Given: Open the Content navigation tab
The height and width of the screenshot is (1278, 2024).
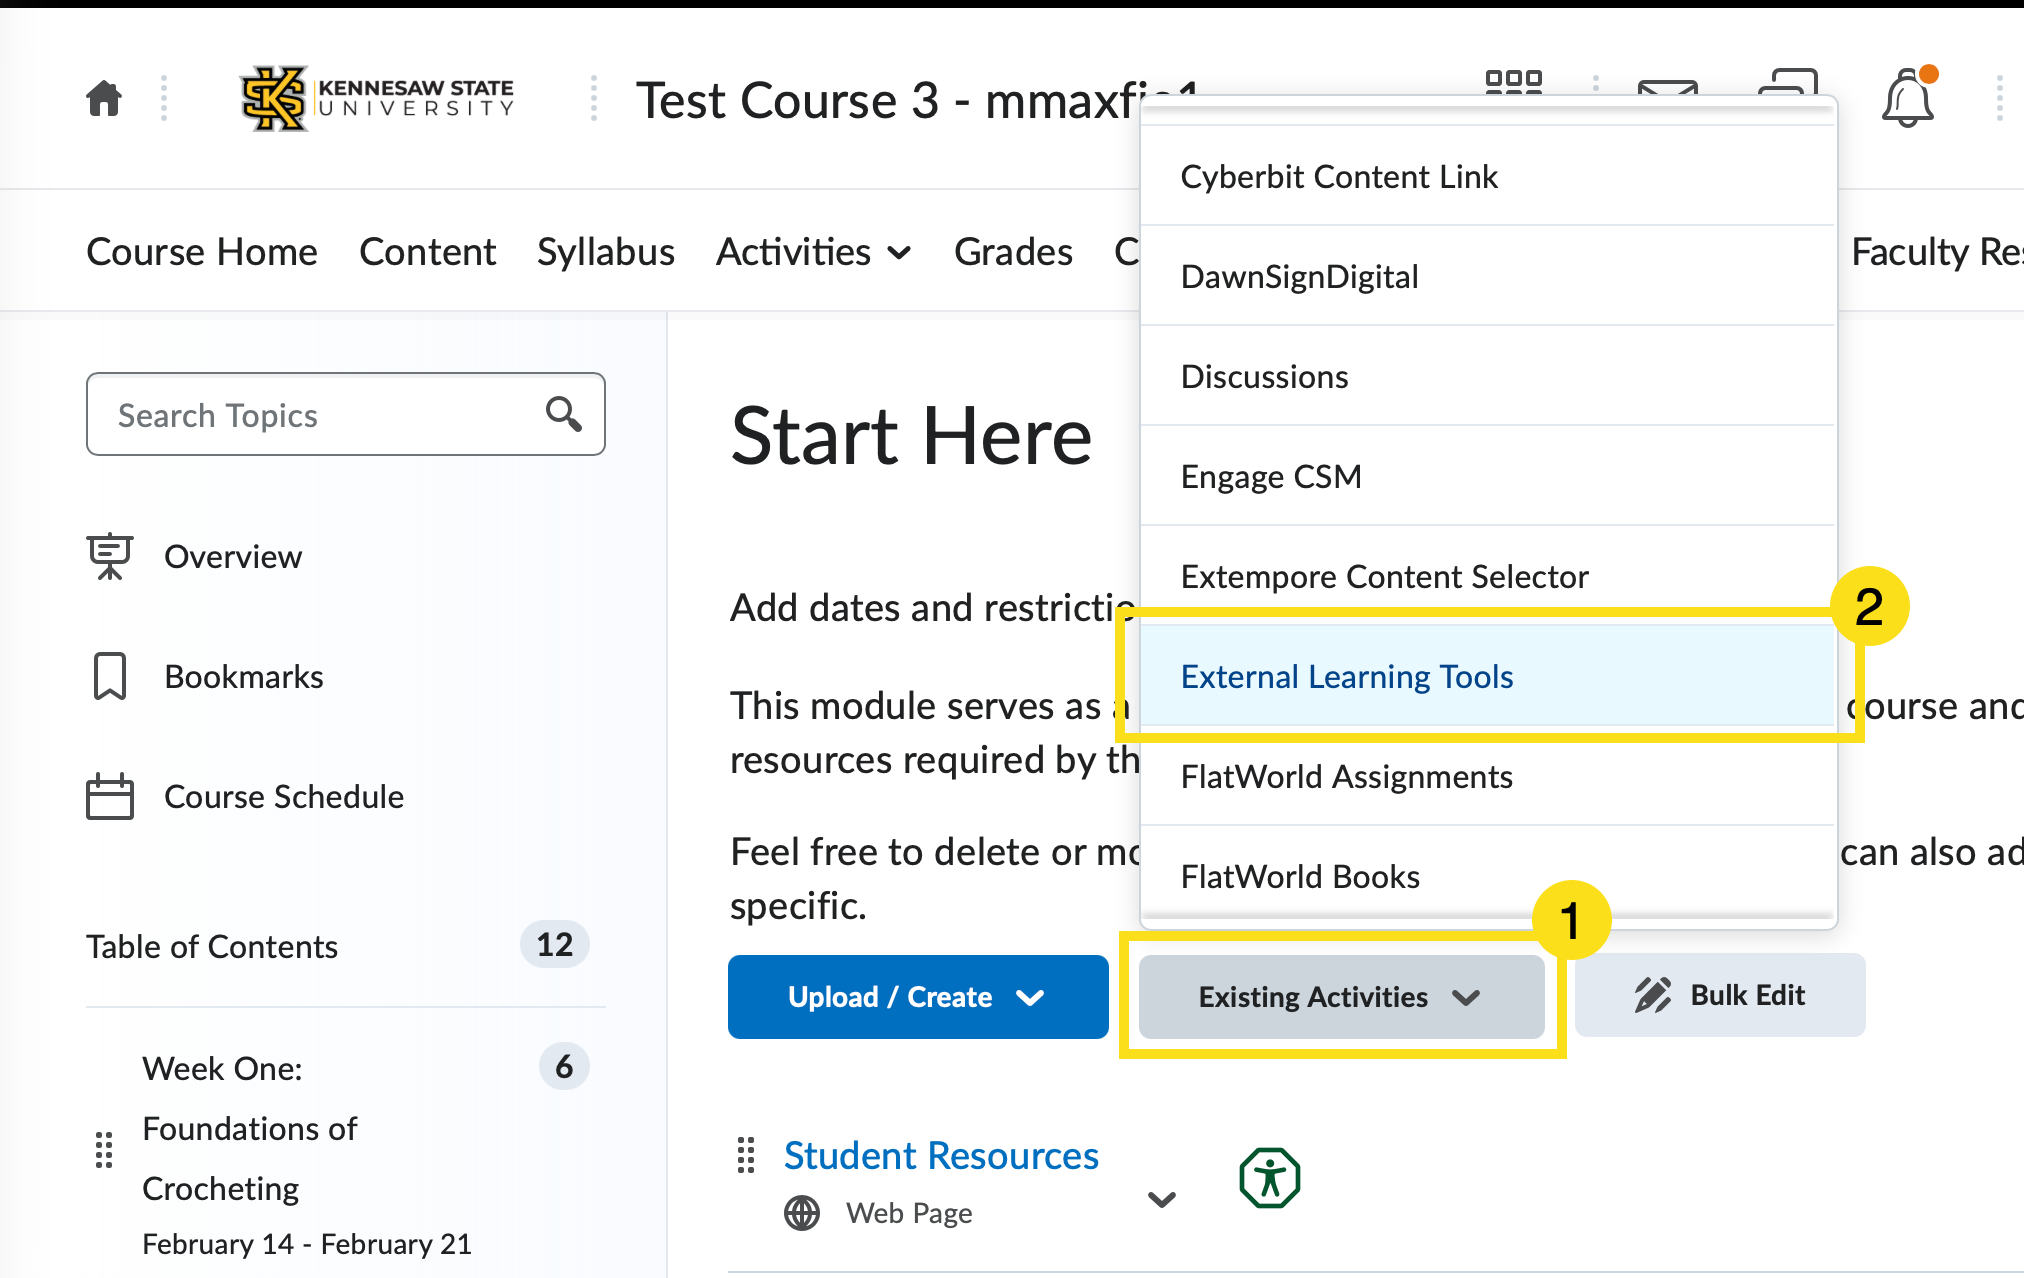Looking at the screenshot, I should [428, 252].
